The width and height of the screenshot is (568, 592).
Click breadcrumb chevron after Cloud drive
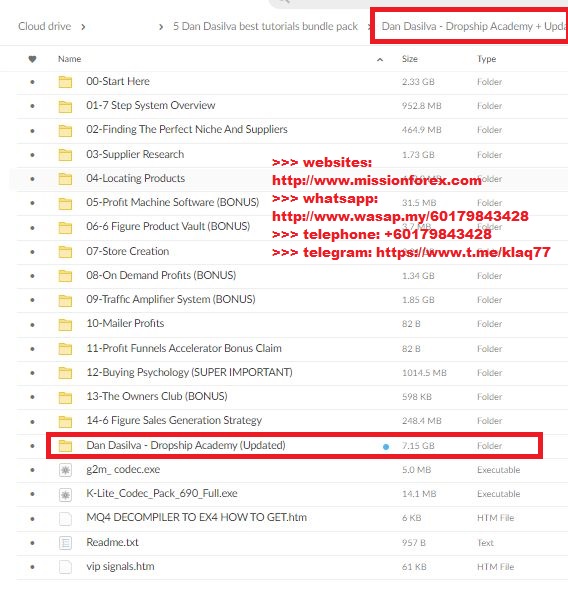point(83,27)
